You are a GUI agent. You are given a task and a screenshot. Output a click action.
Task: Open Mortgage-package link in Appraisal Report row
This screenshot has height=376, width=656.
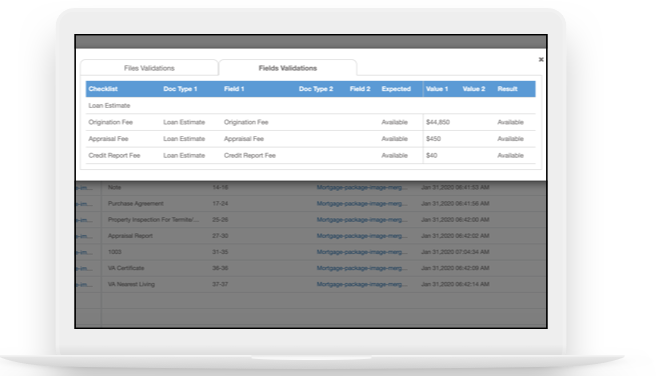click(x=361, y=235)
